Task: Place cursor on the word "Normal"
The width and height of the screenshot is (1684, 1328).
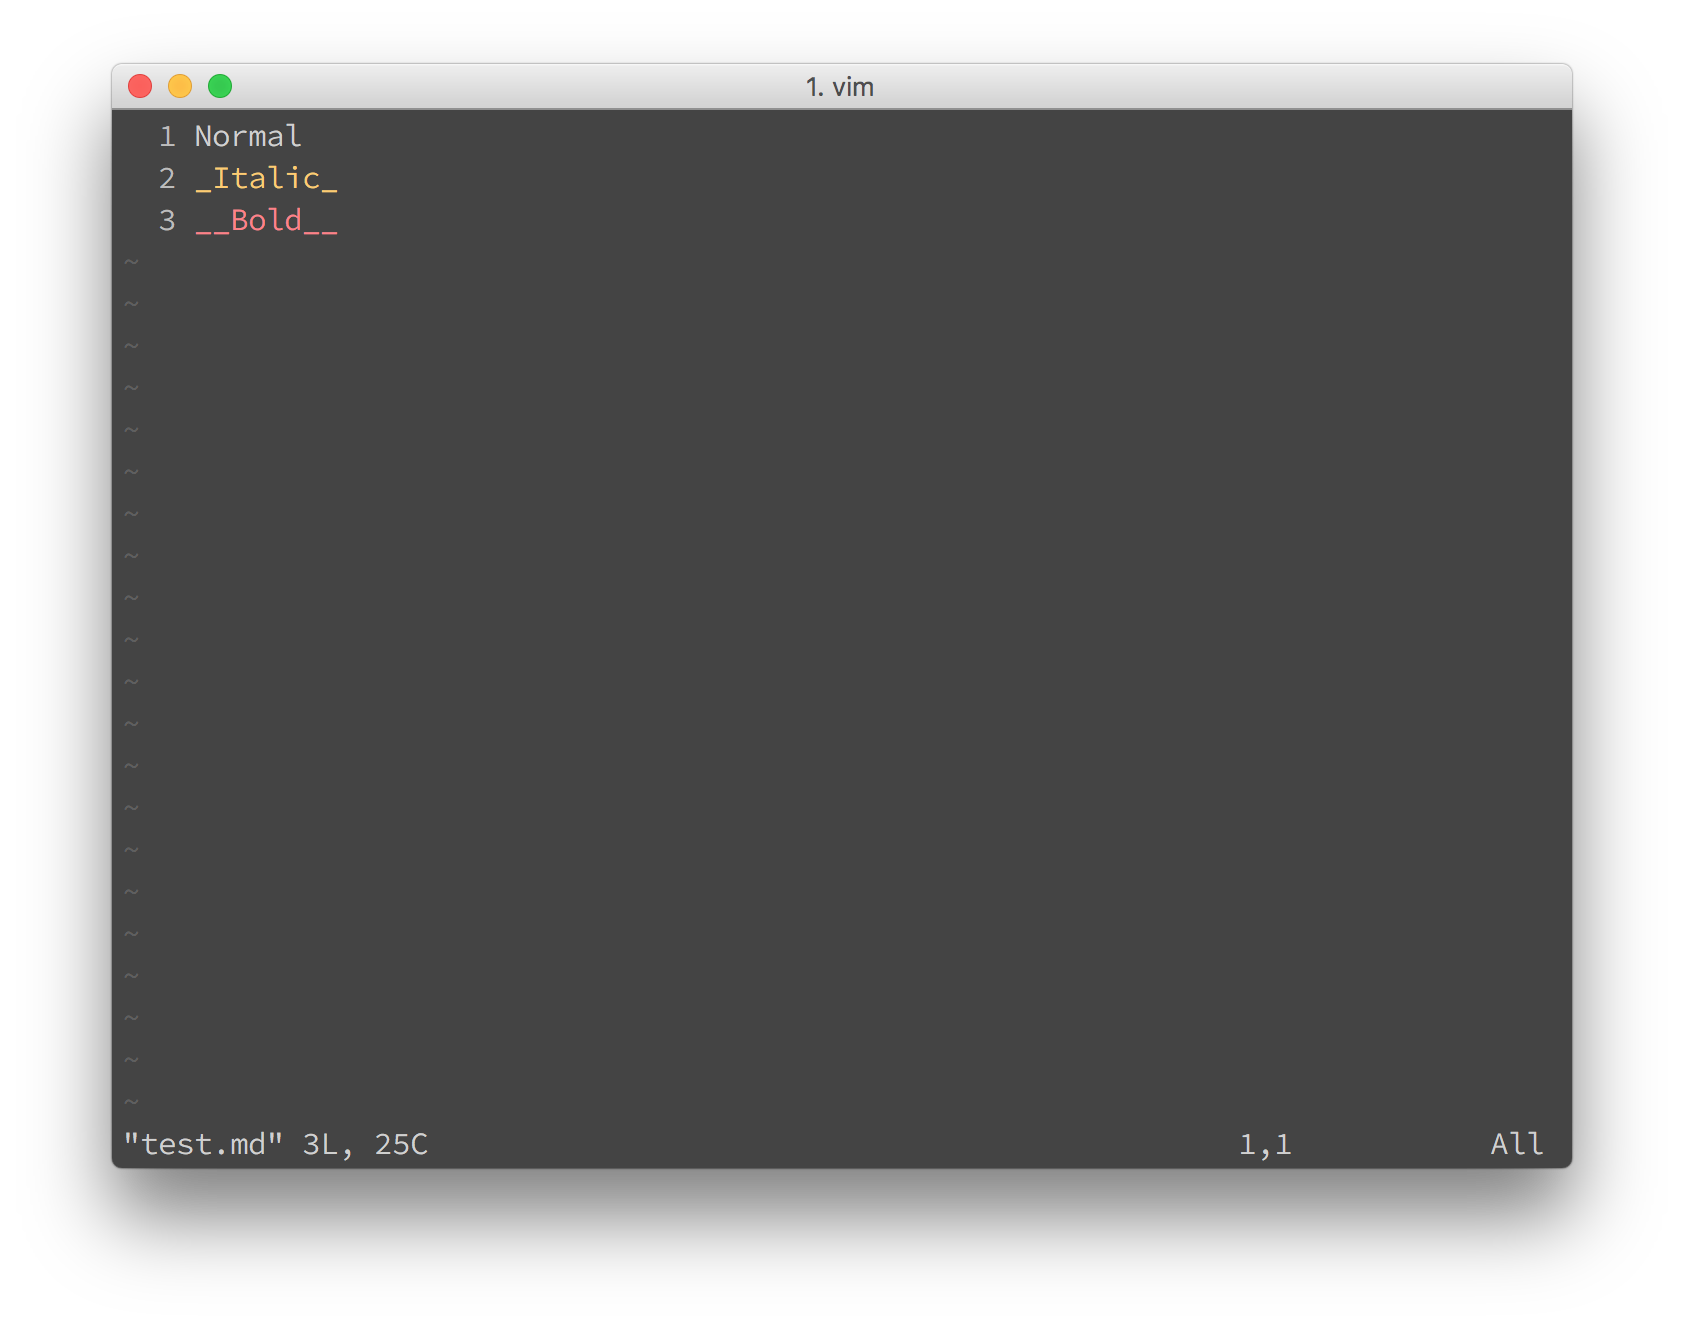Action: point(248,136)
